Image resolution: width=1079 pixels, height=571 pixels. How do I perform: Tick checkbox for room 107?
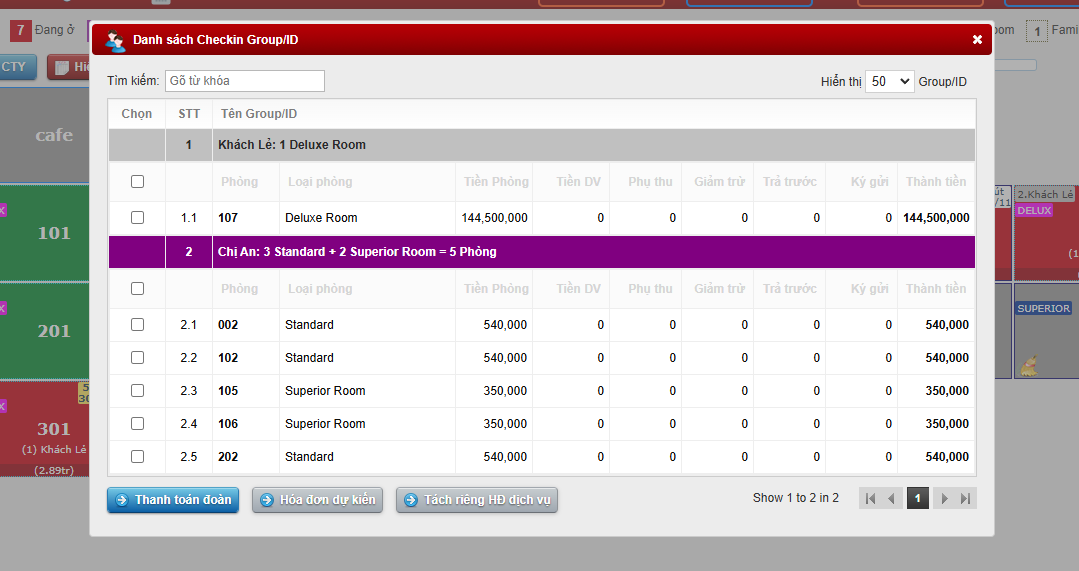[137, 218]
